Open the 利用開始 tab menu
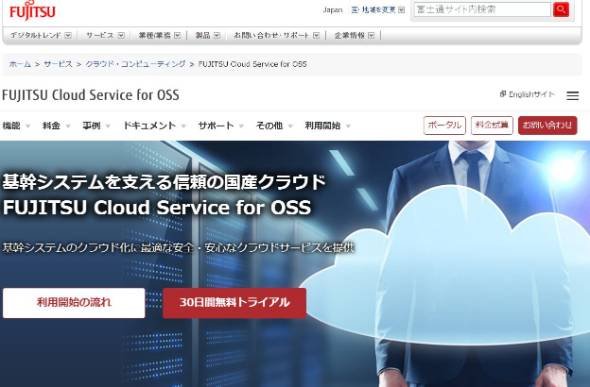Screen dimensions: 590x387 [327, 126]
